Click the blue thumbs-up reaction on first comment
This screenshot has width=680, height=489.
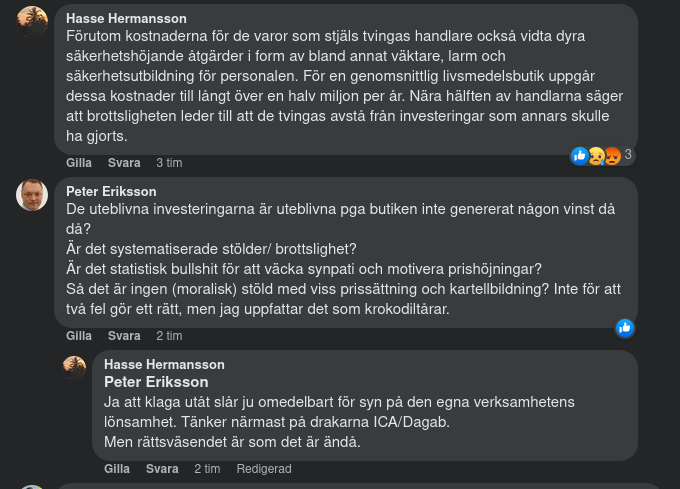580,155
